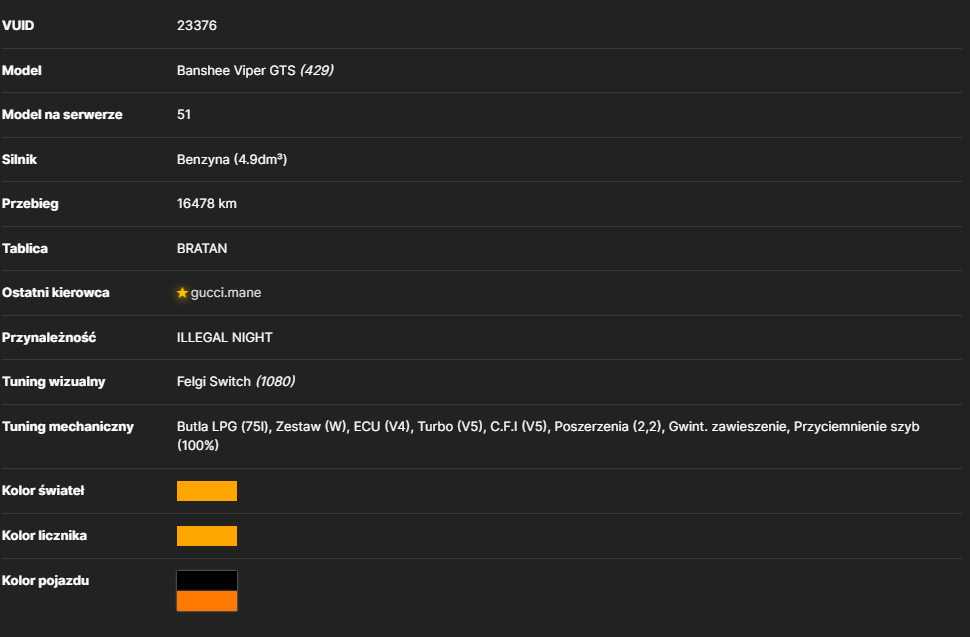Image resolution: width=970 pixels, height=637 pixels.
Task: Click the Benzyna (4.9dm³) engine value
Action: click(232, 160)
